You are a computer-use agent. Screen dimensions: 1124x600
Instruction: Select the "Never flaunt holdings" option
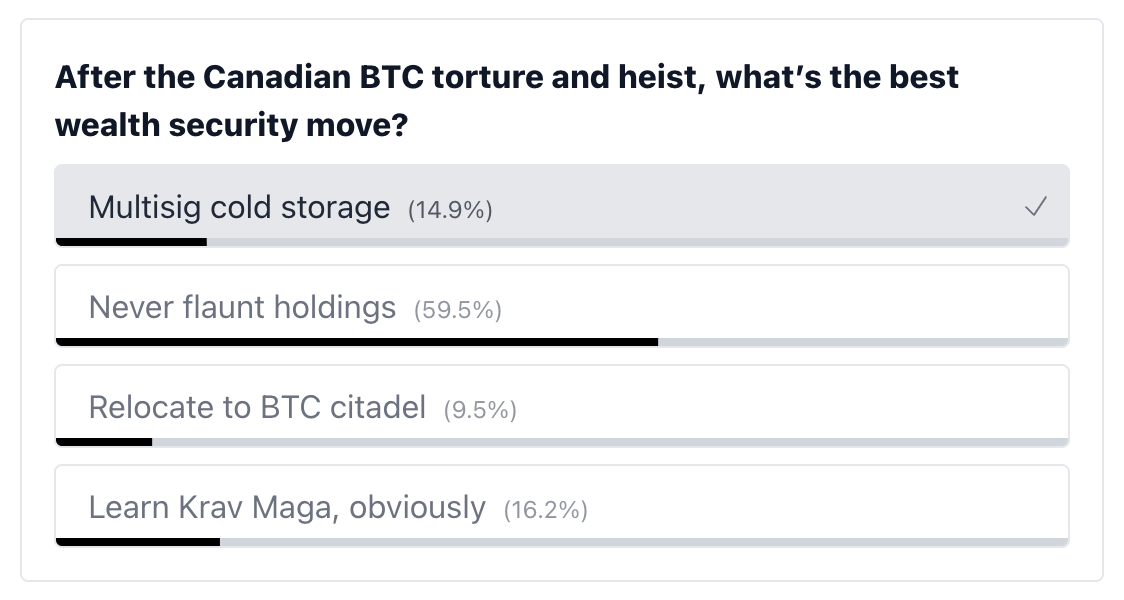click(x=562, y=304)
